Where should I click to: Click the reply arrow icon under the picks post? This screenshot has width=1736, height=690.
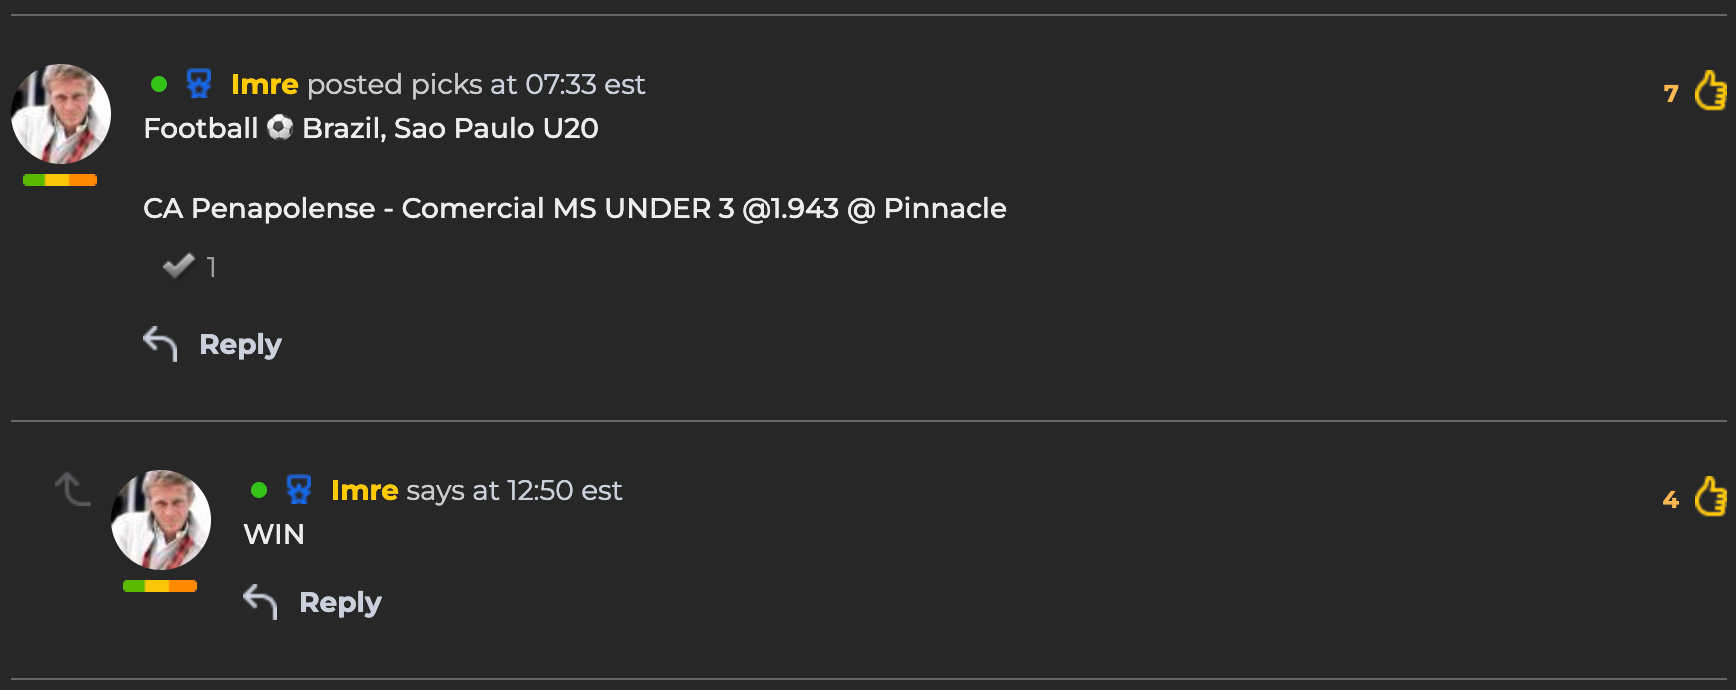pos(160,344)
